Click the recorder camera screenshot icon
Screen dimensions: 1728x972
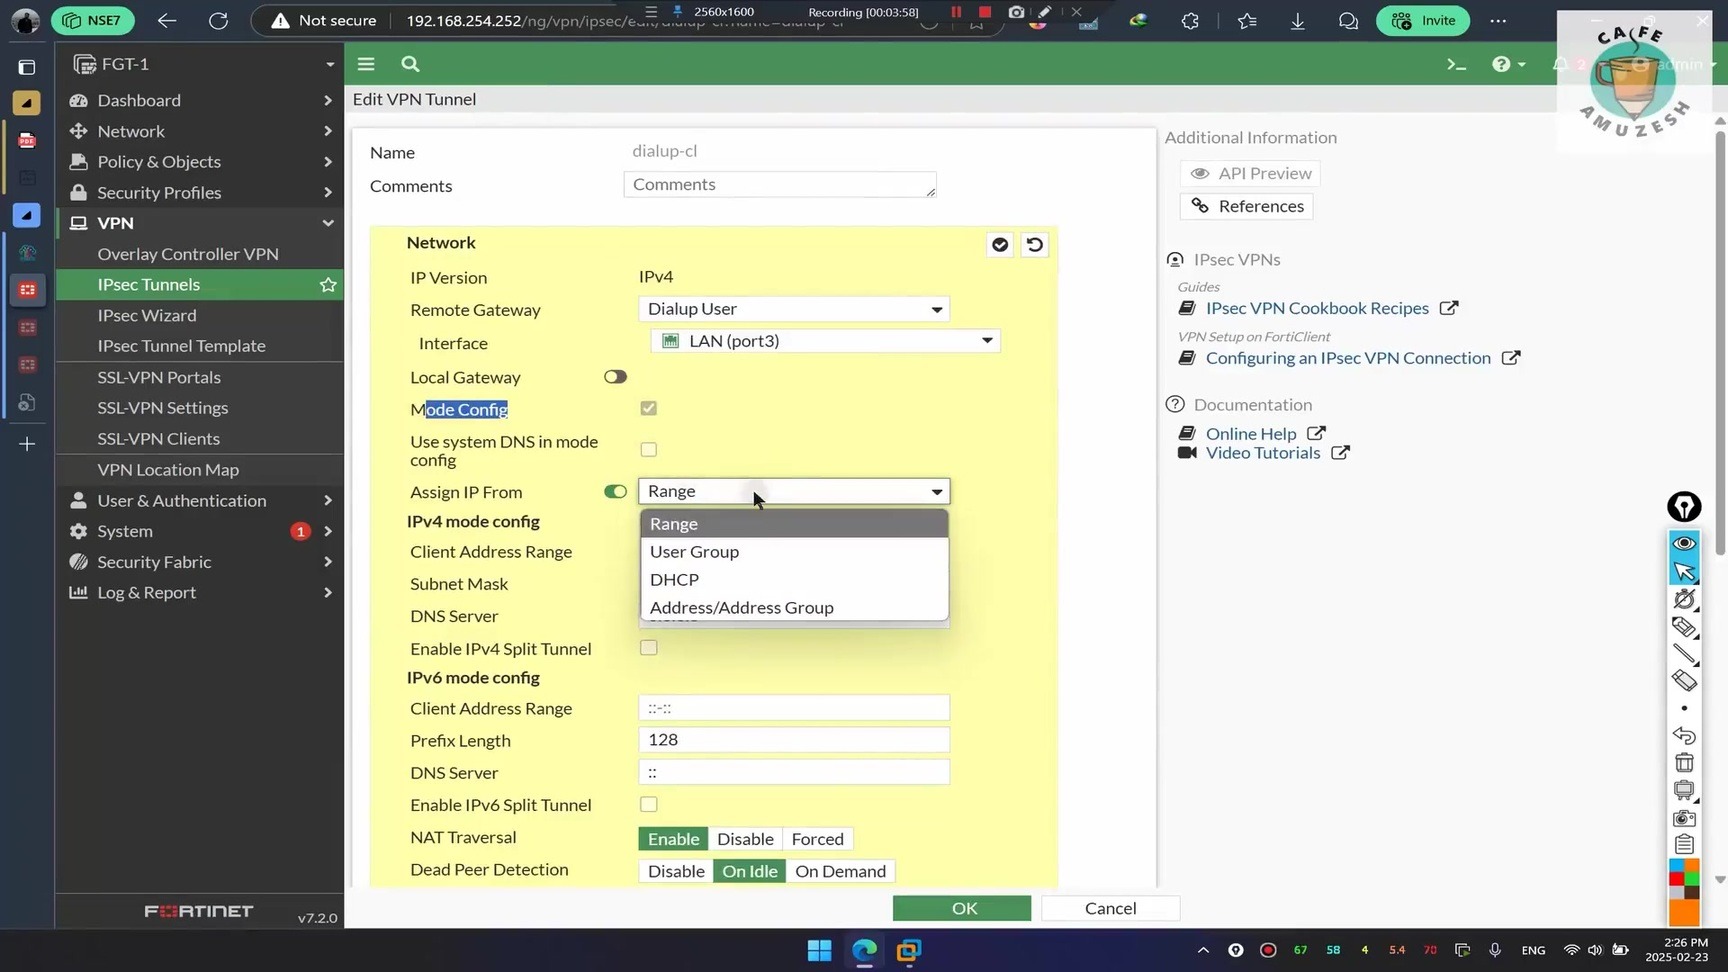pyautogui.click(x=1016, y=12)
